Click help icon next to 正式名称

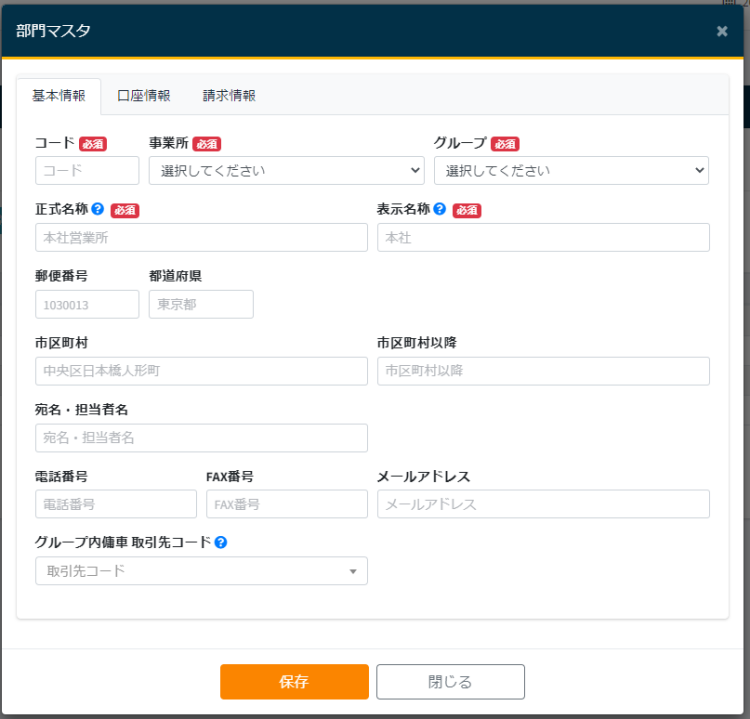coord(98,210)
